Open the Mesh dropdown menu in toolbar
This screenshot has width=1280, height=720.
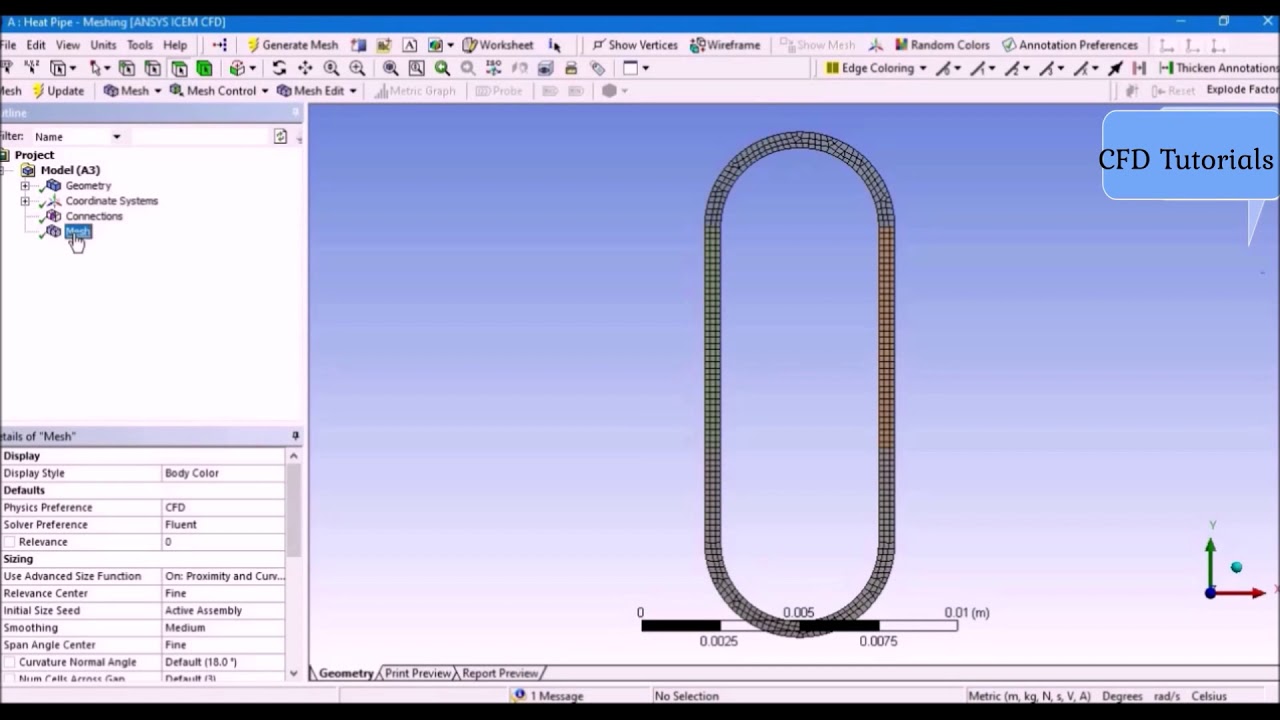[132, 90]
